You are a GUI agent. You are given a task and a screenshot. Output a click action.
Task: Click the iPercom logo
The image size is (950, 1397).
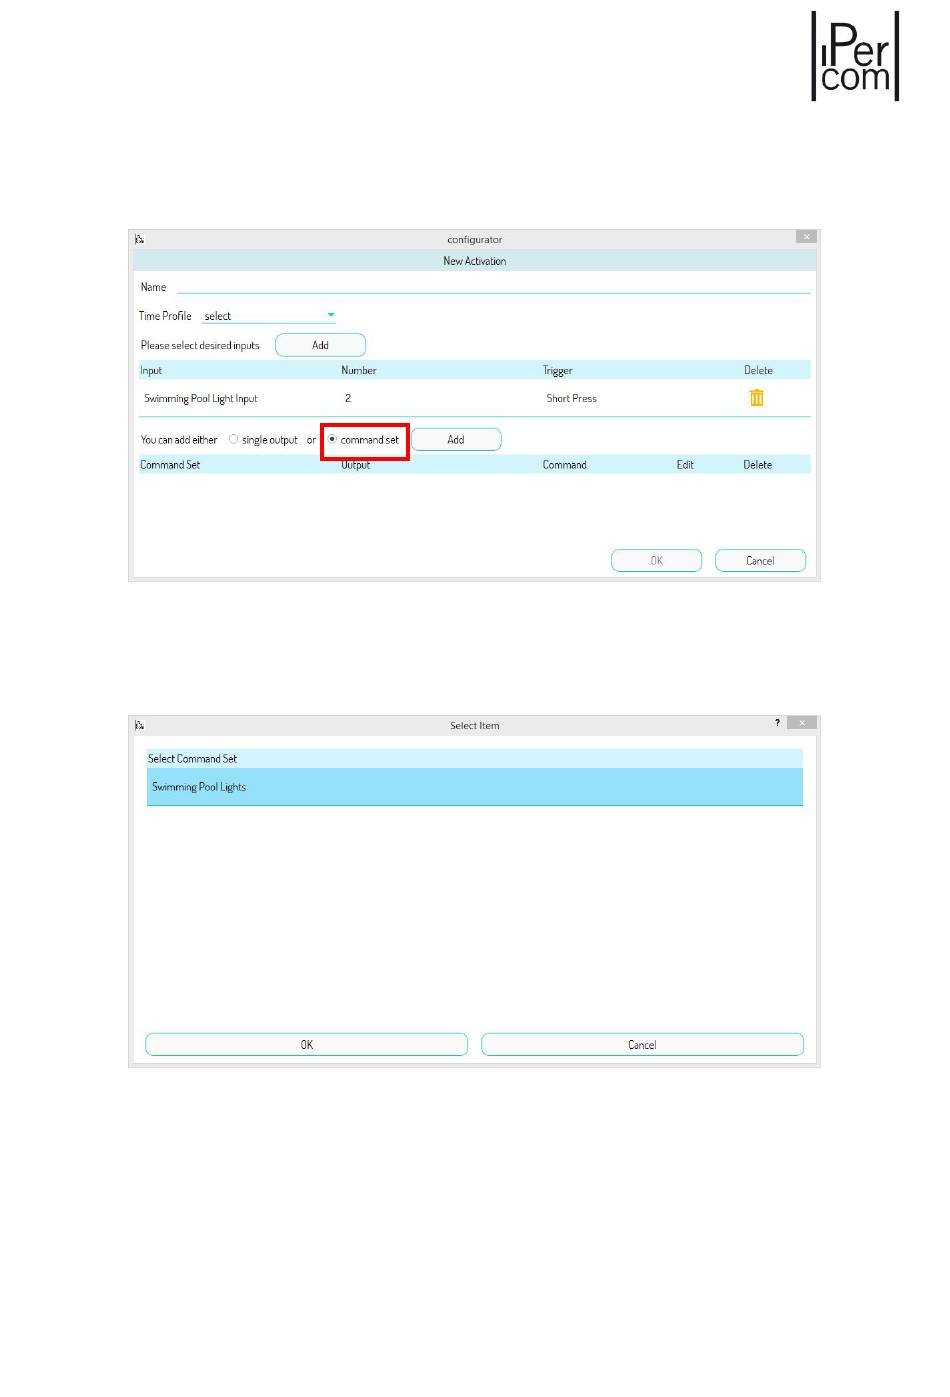(855, 56)
